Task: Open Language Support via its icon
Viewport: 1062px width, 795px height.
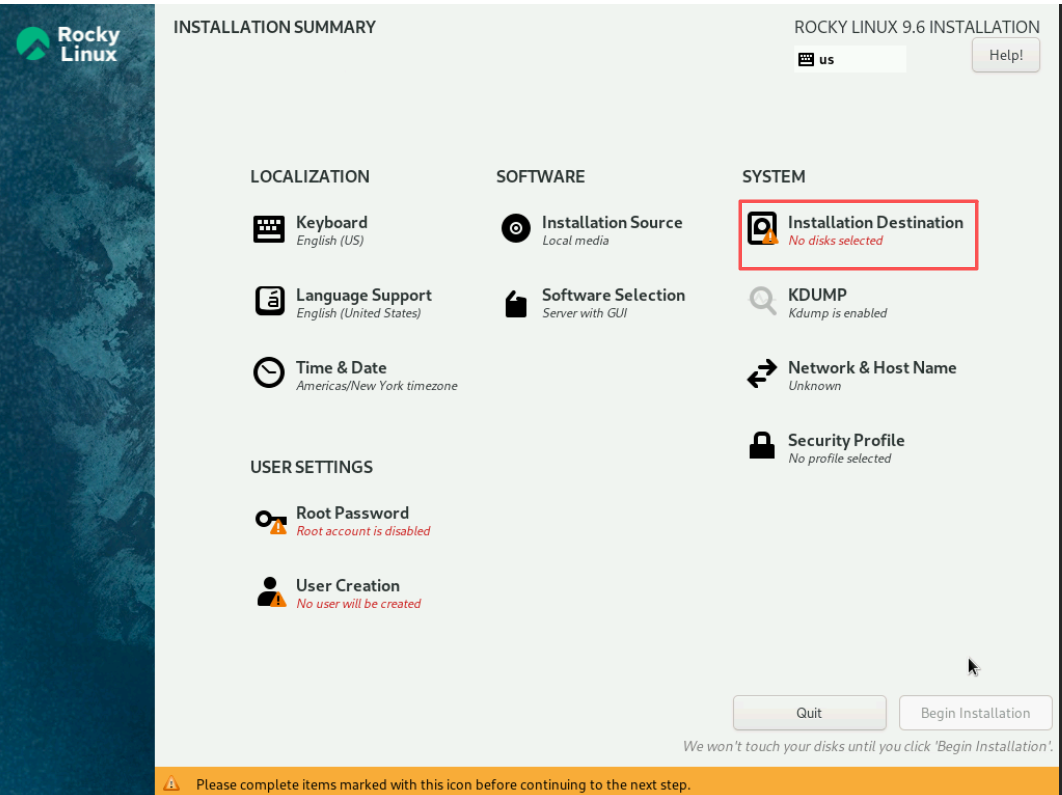Action: pos(269,301)
